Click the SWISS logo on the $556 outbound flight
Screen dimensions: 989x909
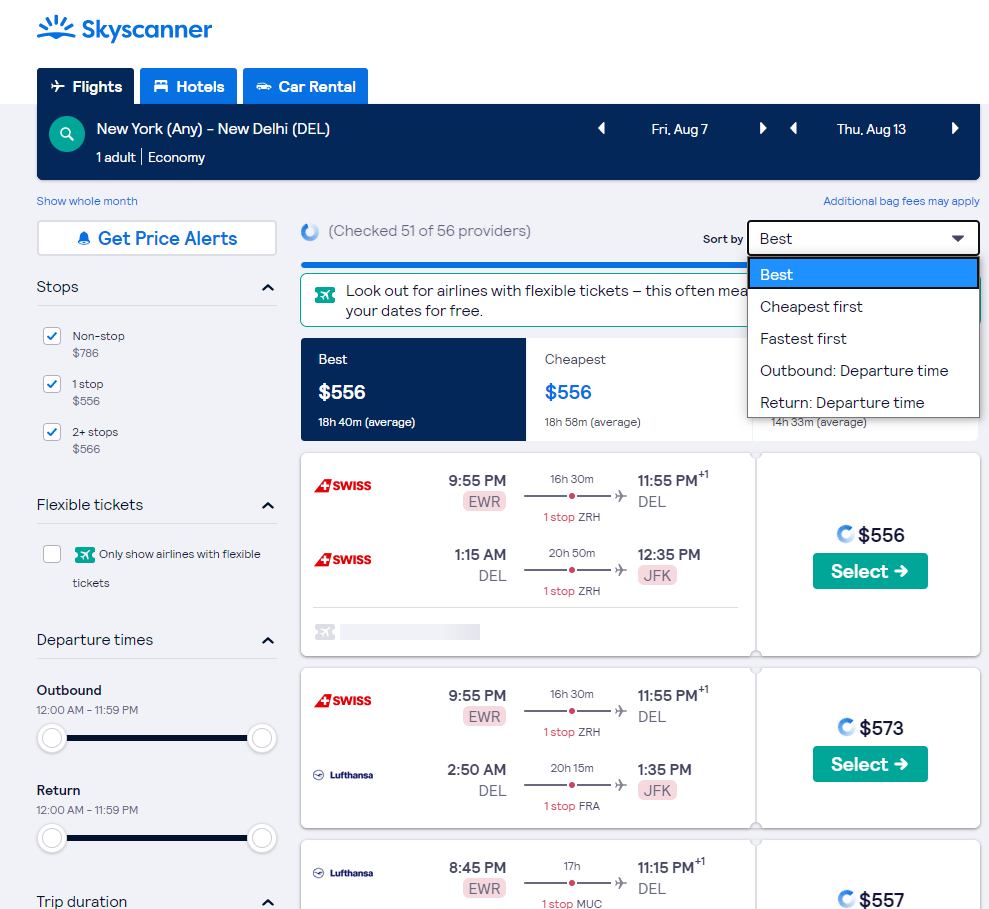click(x=343, y=486)
